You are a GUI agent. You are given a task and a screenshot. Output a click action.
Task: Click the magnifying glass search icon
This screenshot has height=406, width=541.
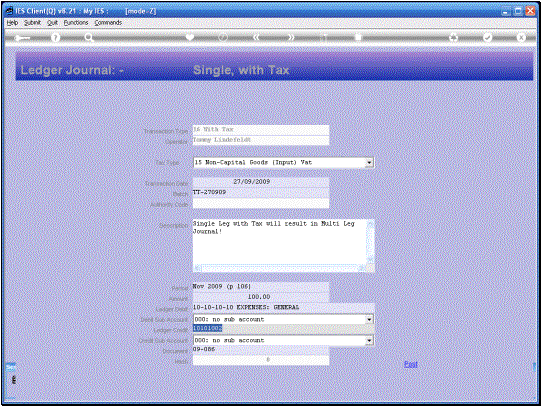coord(89,38)
